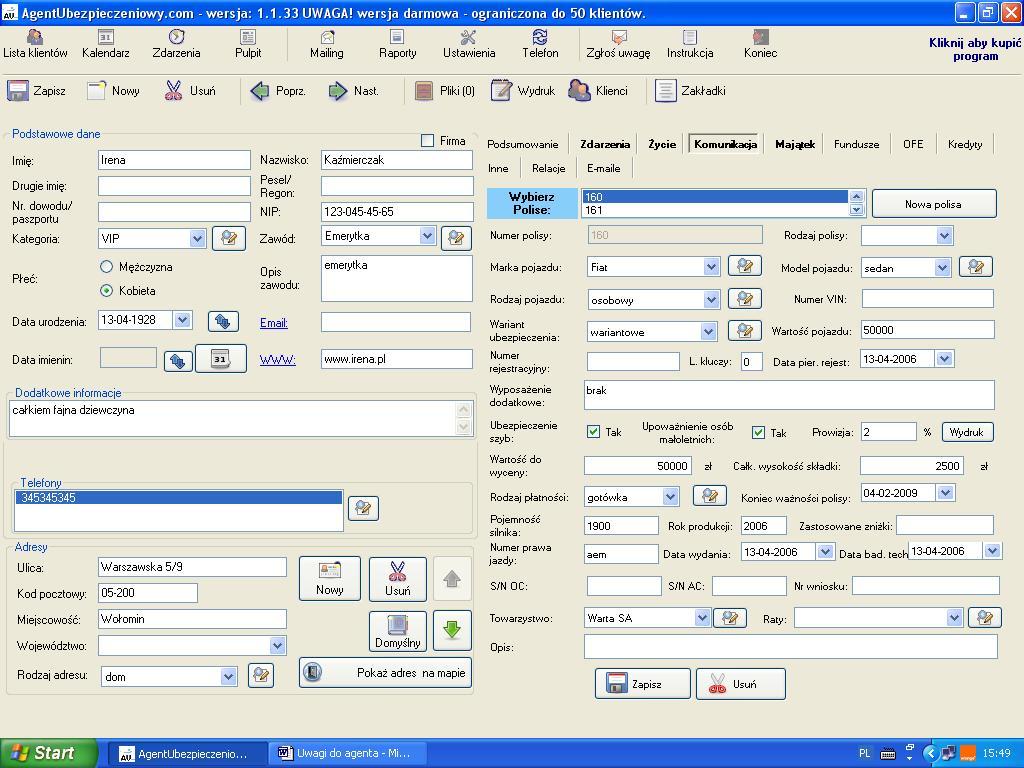Open Zakładki bookmarks
1024x768 pixels.
pos(690,91)
